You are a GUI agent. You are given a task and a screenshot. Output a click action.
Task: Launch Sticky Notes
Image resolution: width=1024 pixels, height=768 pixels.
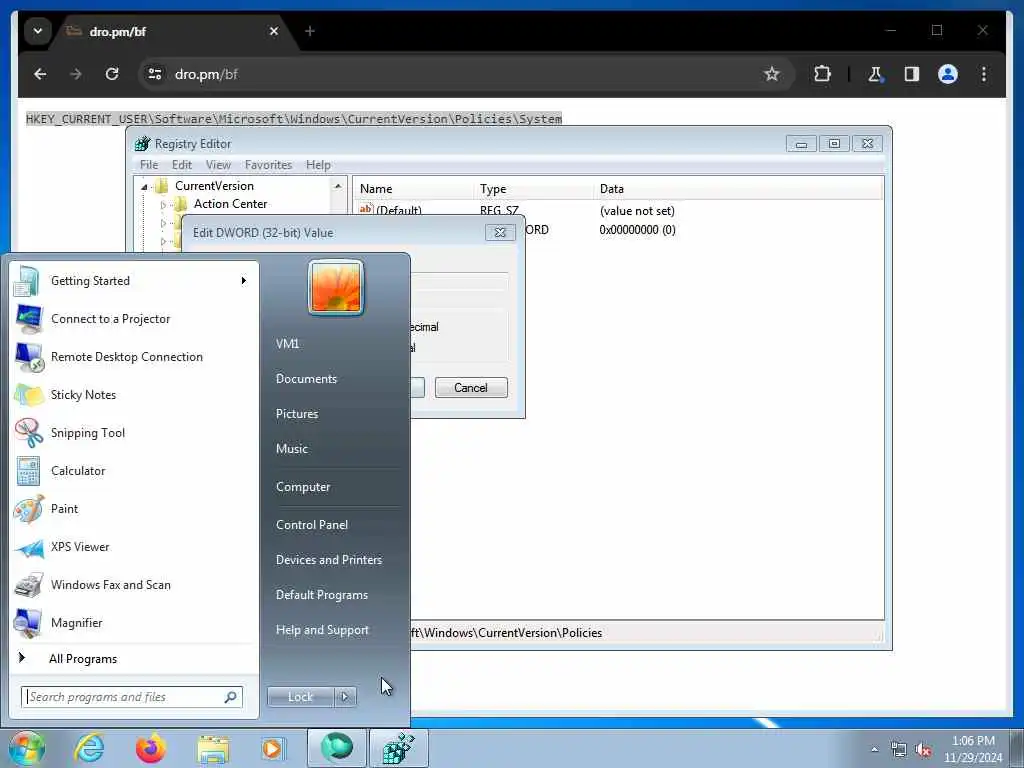tap(133, 394)
